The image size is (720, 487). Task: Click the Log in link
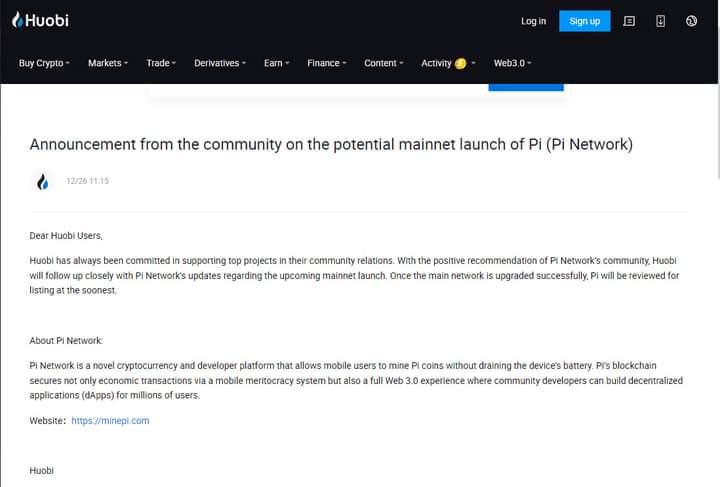tap(533, 21)
